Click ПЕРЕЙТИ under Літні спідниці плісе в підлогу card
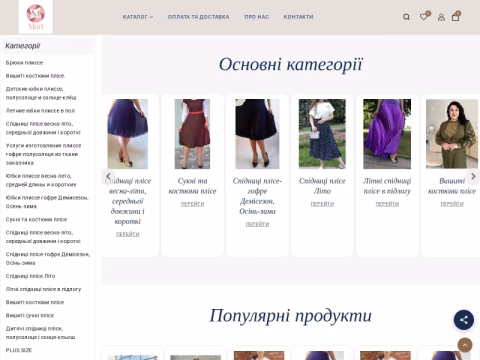 click(387, 204)
